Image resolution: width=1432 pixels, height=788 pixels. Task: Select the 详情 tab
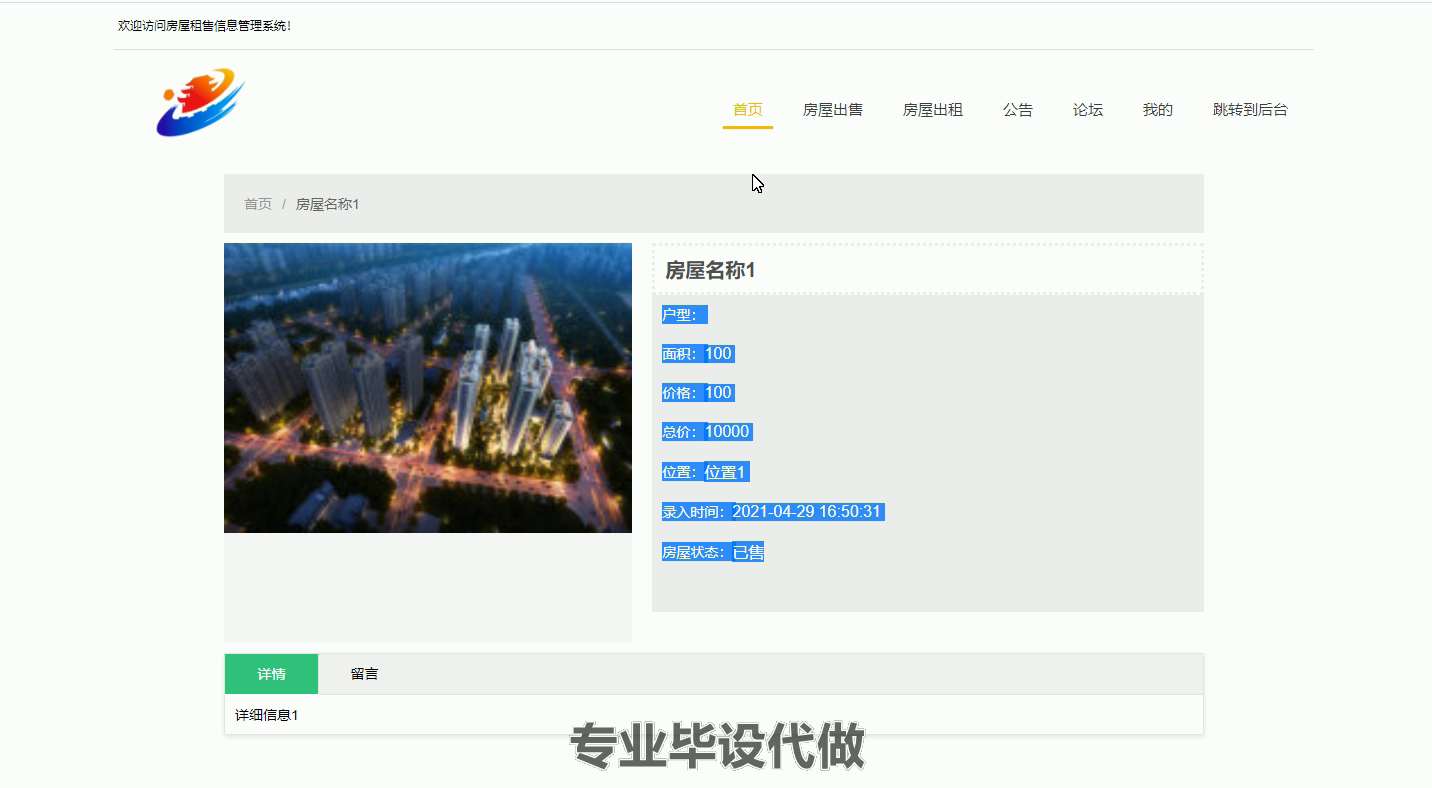271,674
